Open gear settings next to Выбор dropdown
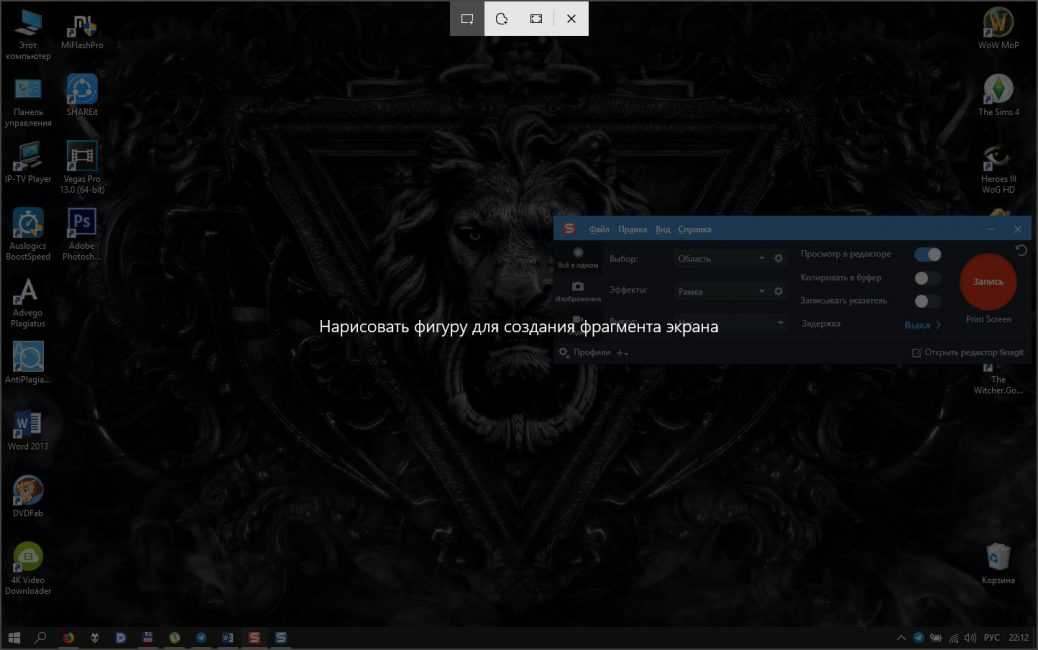Screen dimensions: 1038x650 (x=778, y=258)
